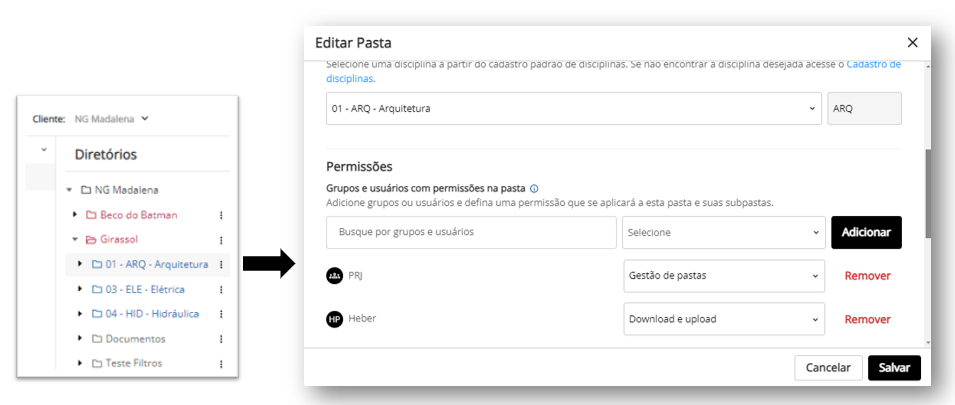Click the Heber HP avatar icon
This screenshot has width=955, height=405.
(334, 319)
